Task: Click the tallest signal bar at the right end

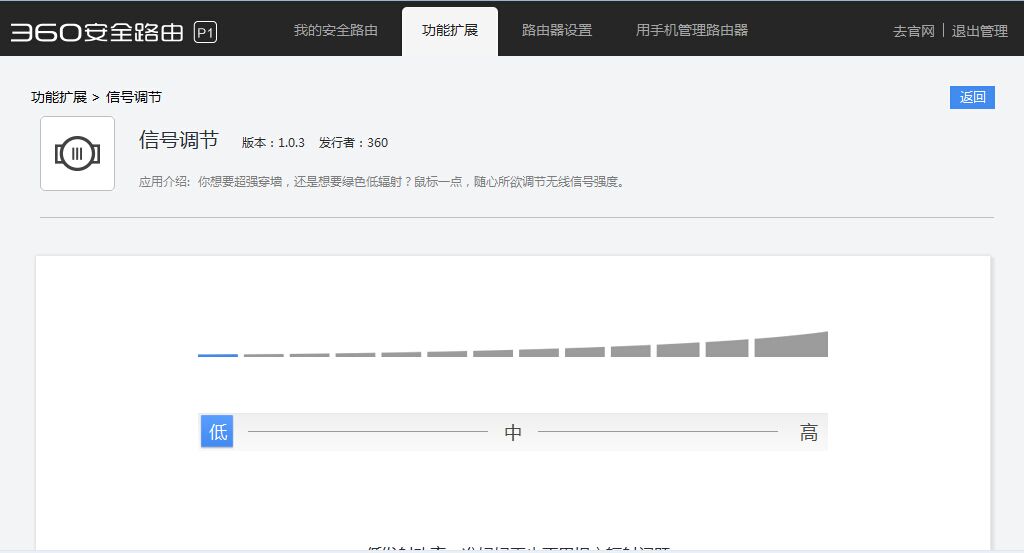Action: click(791, 344)
